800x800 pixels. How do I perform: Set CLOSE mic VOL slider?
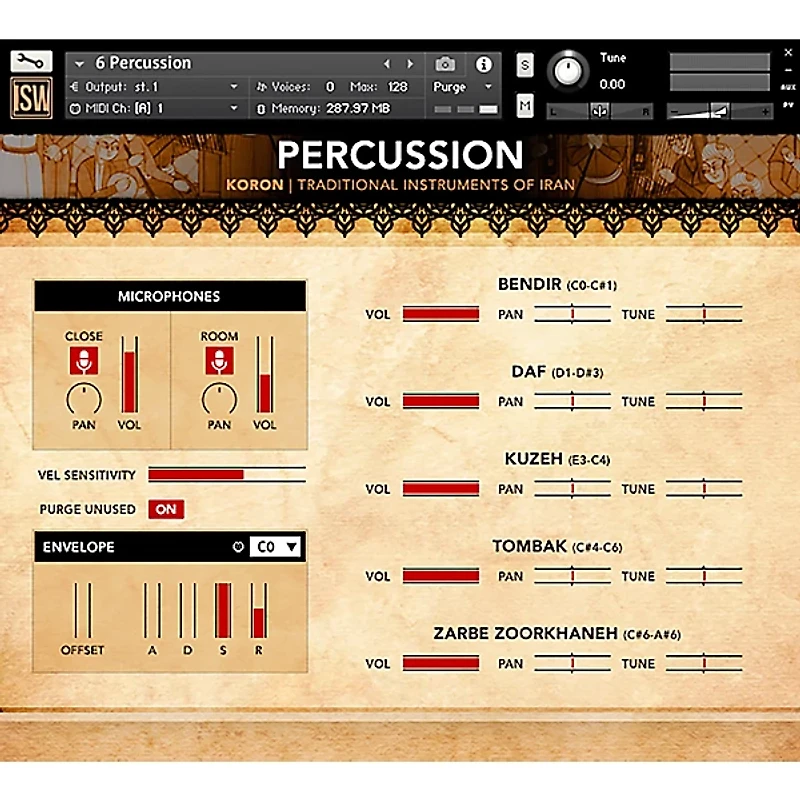coord(130,374)
